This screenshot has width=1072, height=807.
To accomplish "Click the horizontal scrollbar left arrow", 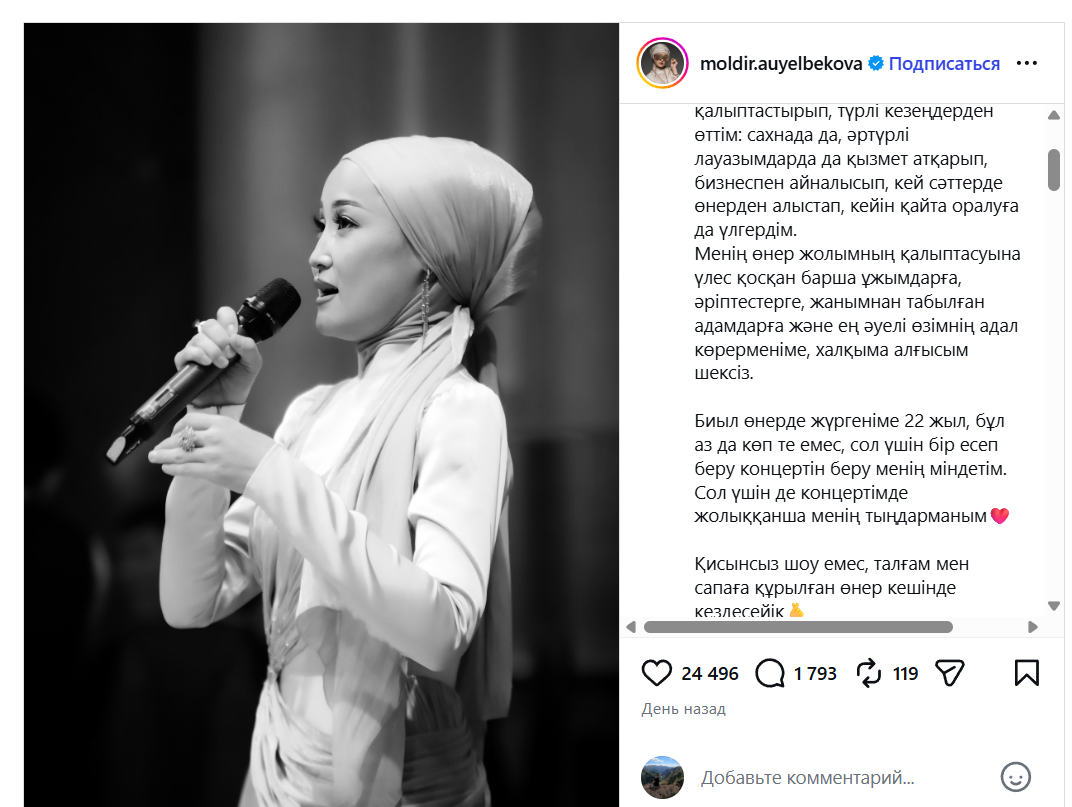I will [631, 627].
